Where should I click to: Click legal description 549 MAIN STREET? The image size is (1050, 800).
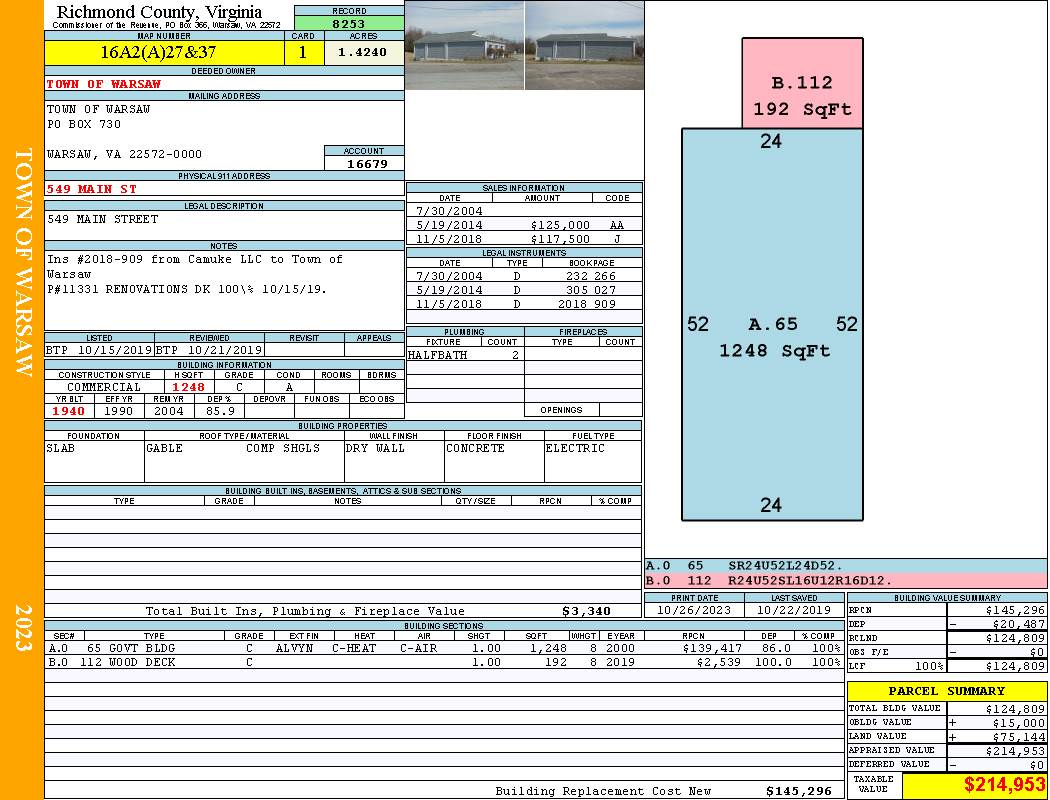(102, 219)
